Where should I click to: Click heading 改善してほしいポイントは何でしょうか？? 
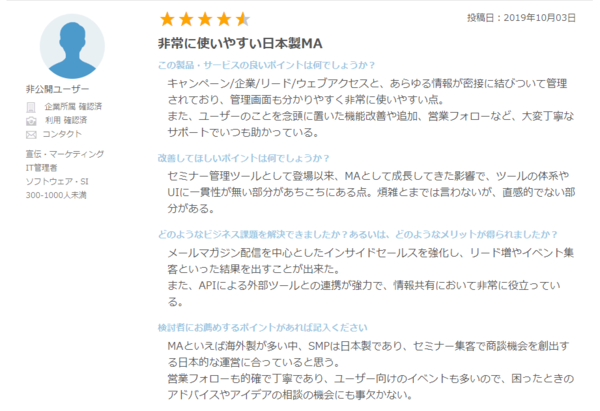tap(243, 158)
